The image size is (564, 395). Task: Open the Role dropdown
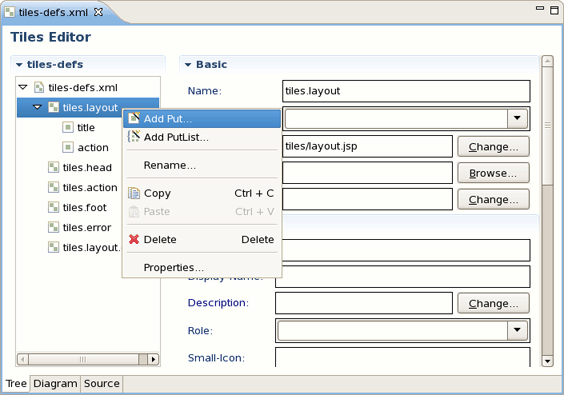click(517, 330)
